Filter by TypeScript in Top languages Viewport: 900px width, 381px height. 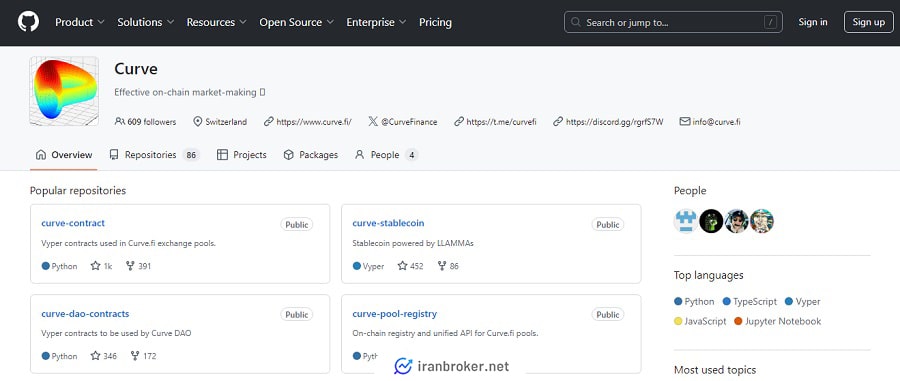tap(750, 301)
